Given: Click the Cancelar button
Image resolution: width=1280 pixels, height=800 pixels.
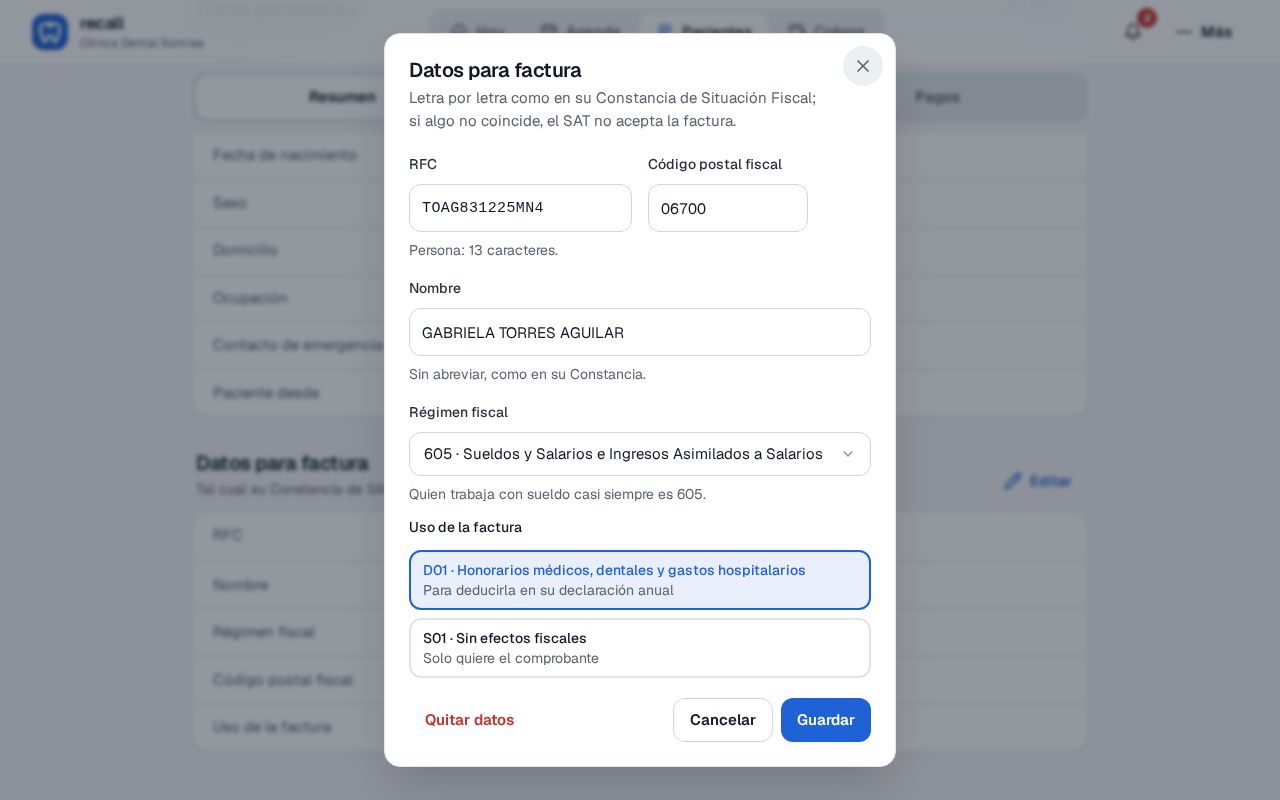Looking at the screenshot, I should [x=723, y=720].
